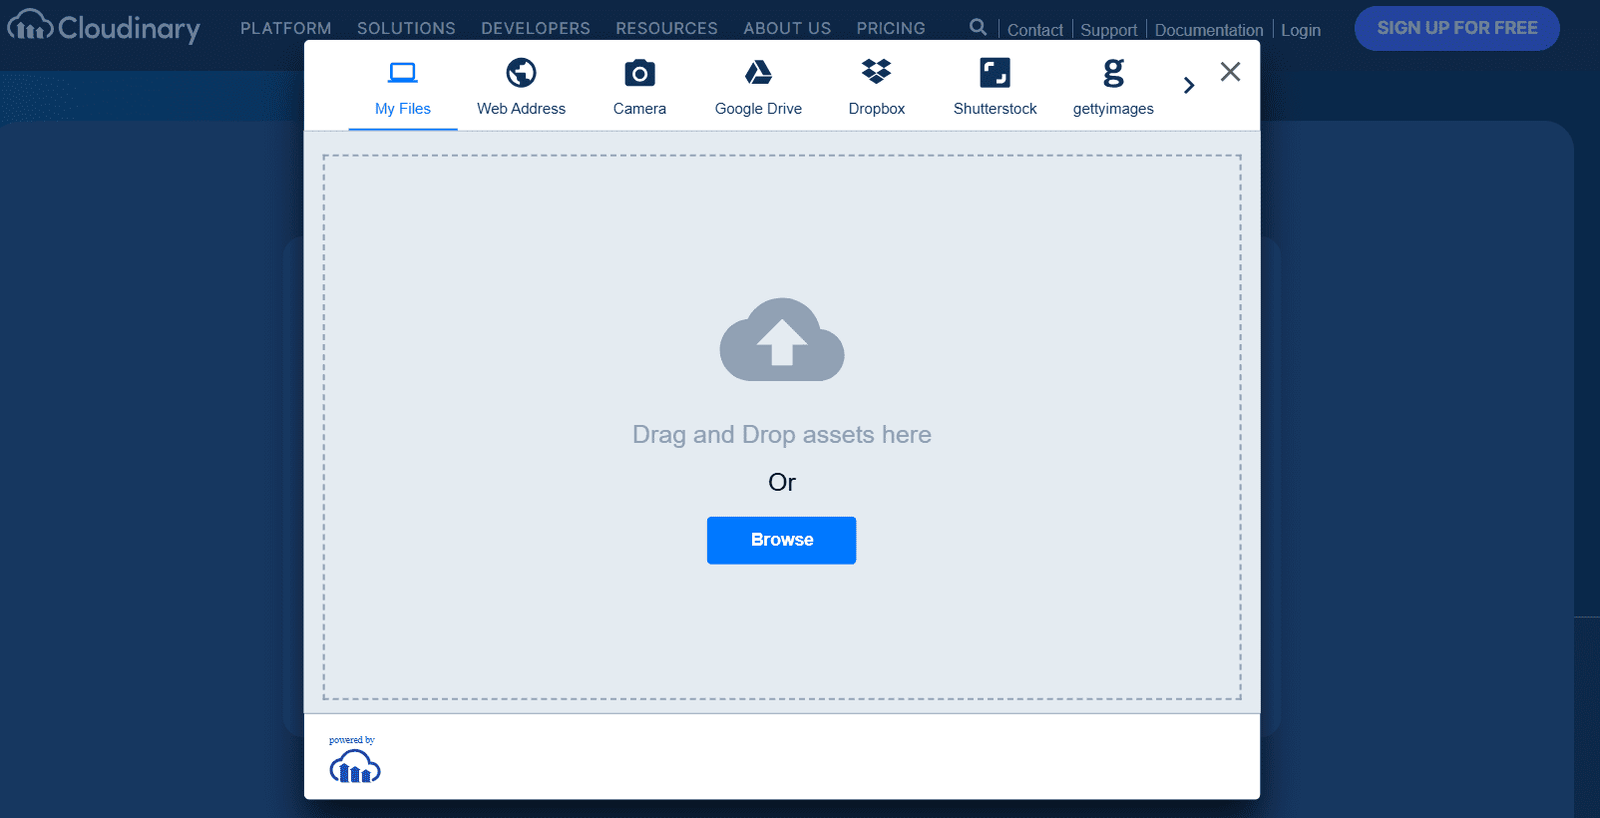Open the Shutterstock source icon

click(x=995, y=73)
